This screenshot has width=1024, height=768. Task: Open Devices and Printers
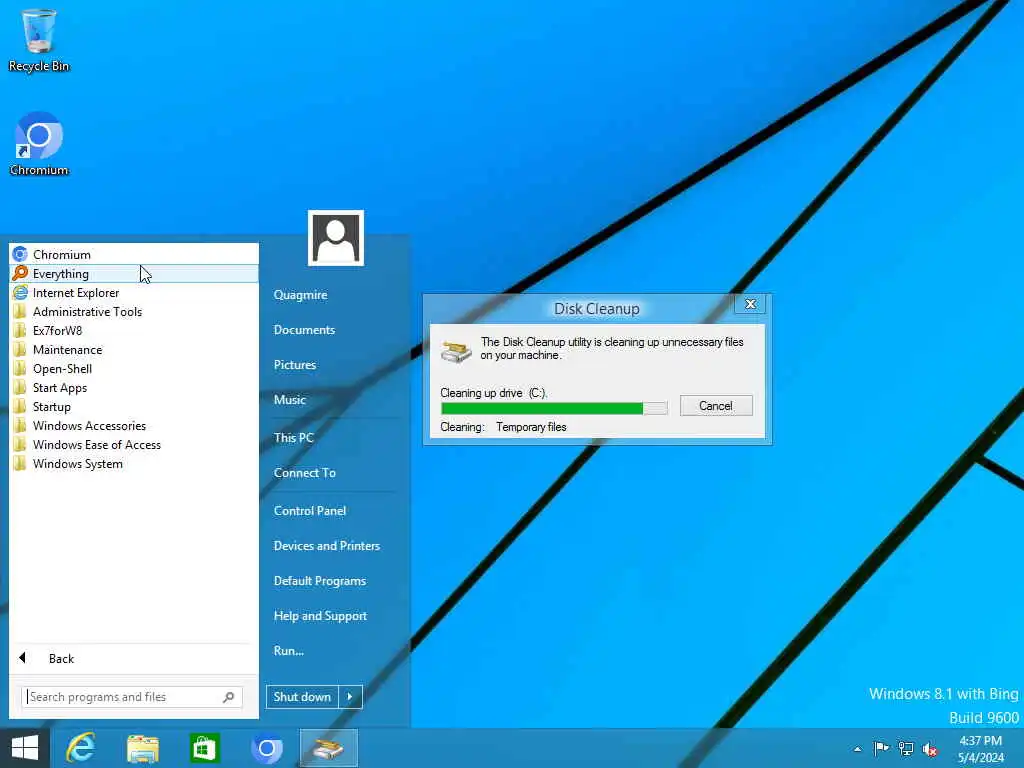327,546
